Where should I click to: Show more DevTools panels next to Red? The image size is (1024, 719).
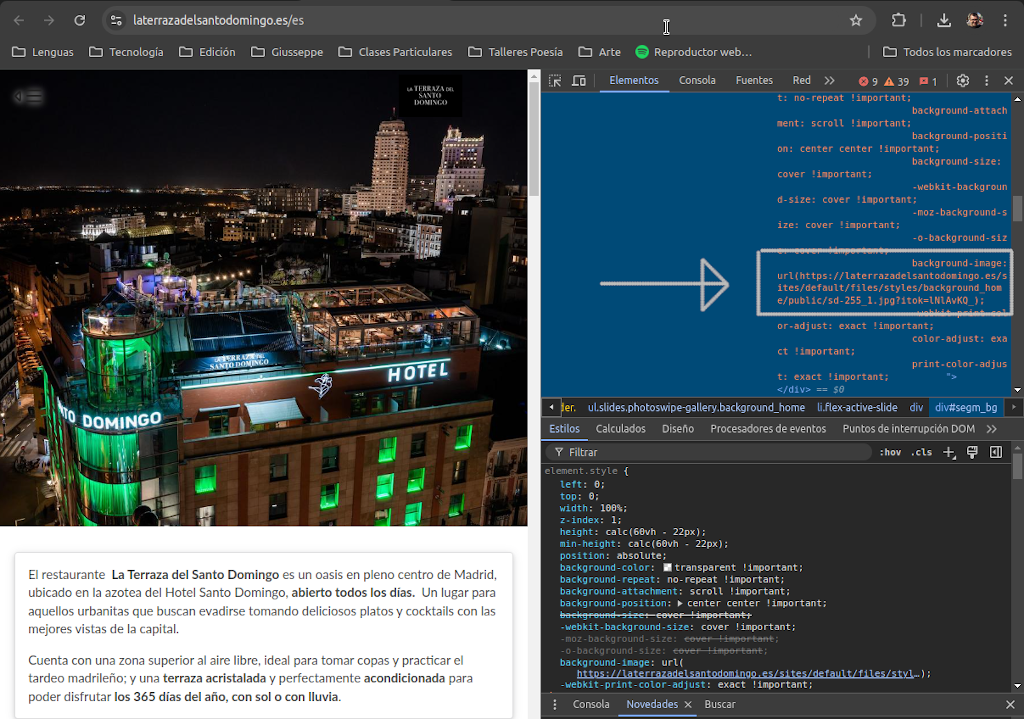tap(829, 80)
